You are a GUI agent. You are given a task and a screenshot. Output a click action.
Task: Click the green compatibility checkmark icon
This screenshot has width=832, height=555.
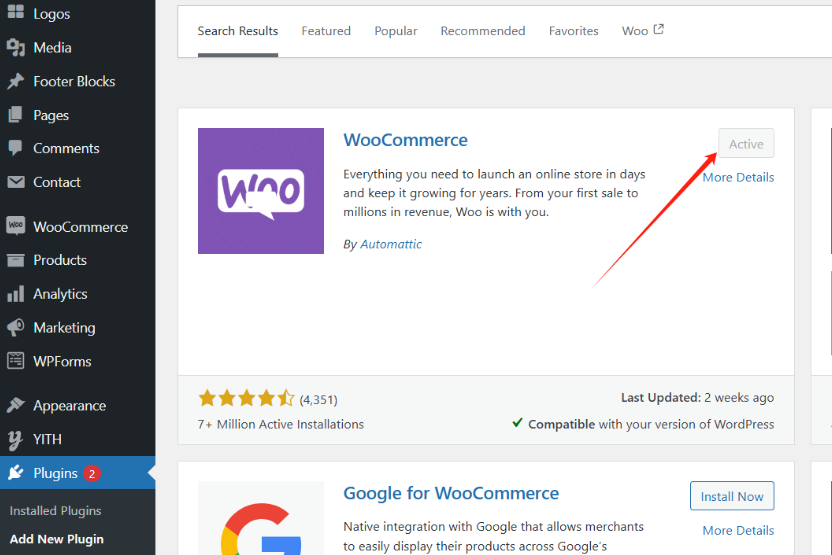517,423
